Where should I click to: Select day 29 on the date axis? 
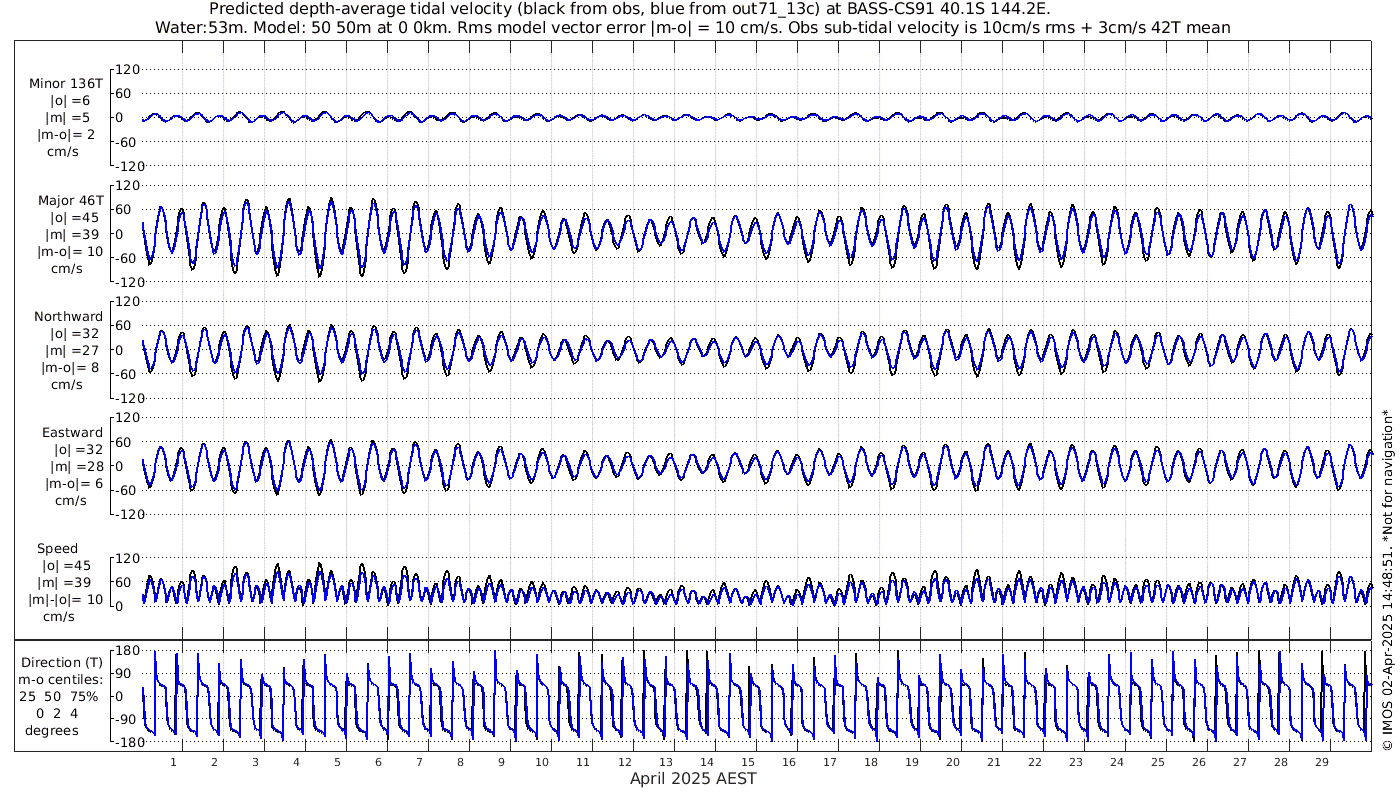1321,762
